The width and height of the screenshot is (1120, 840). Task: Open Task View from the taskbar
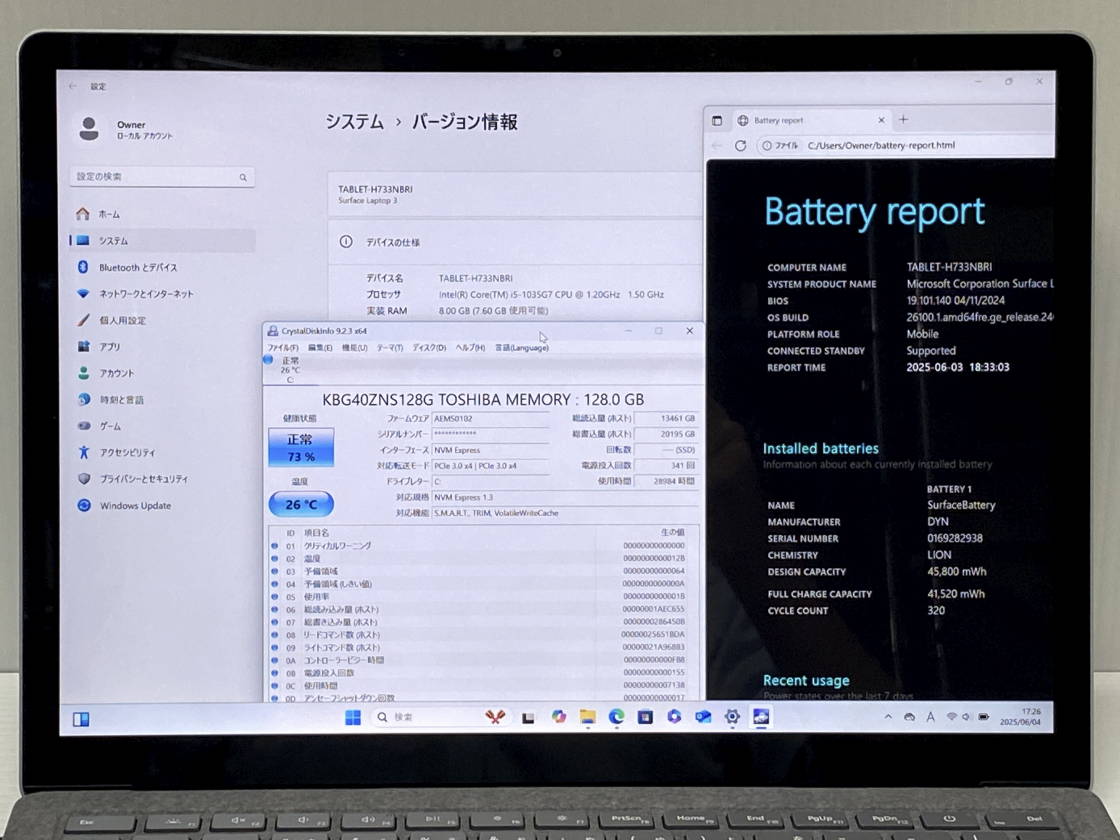point(528,718)
